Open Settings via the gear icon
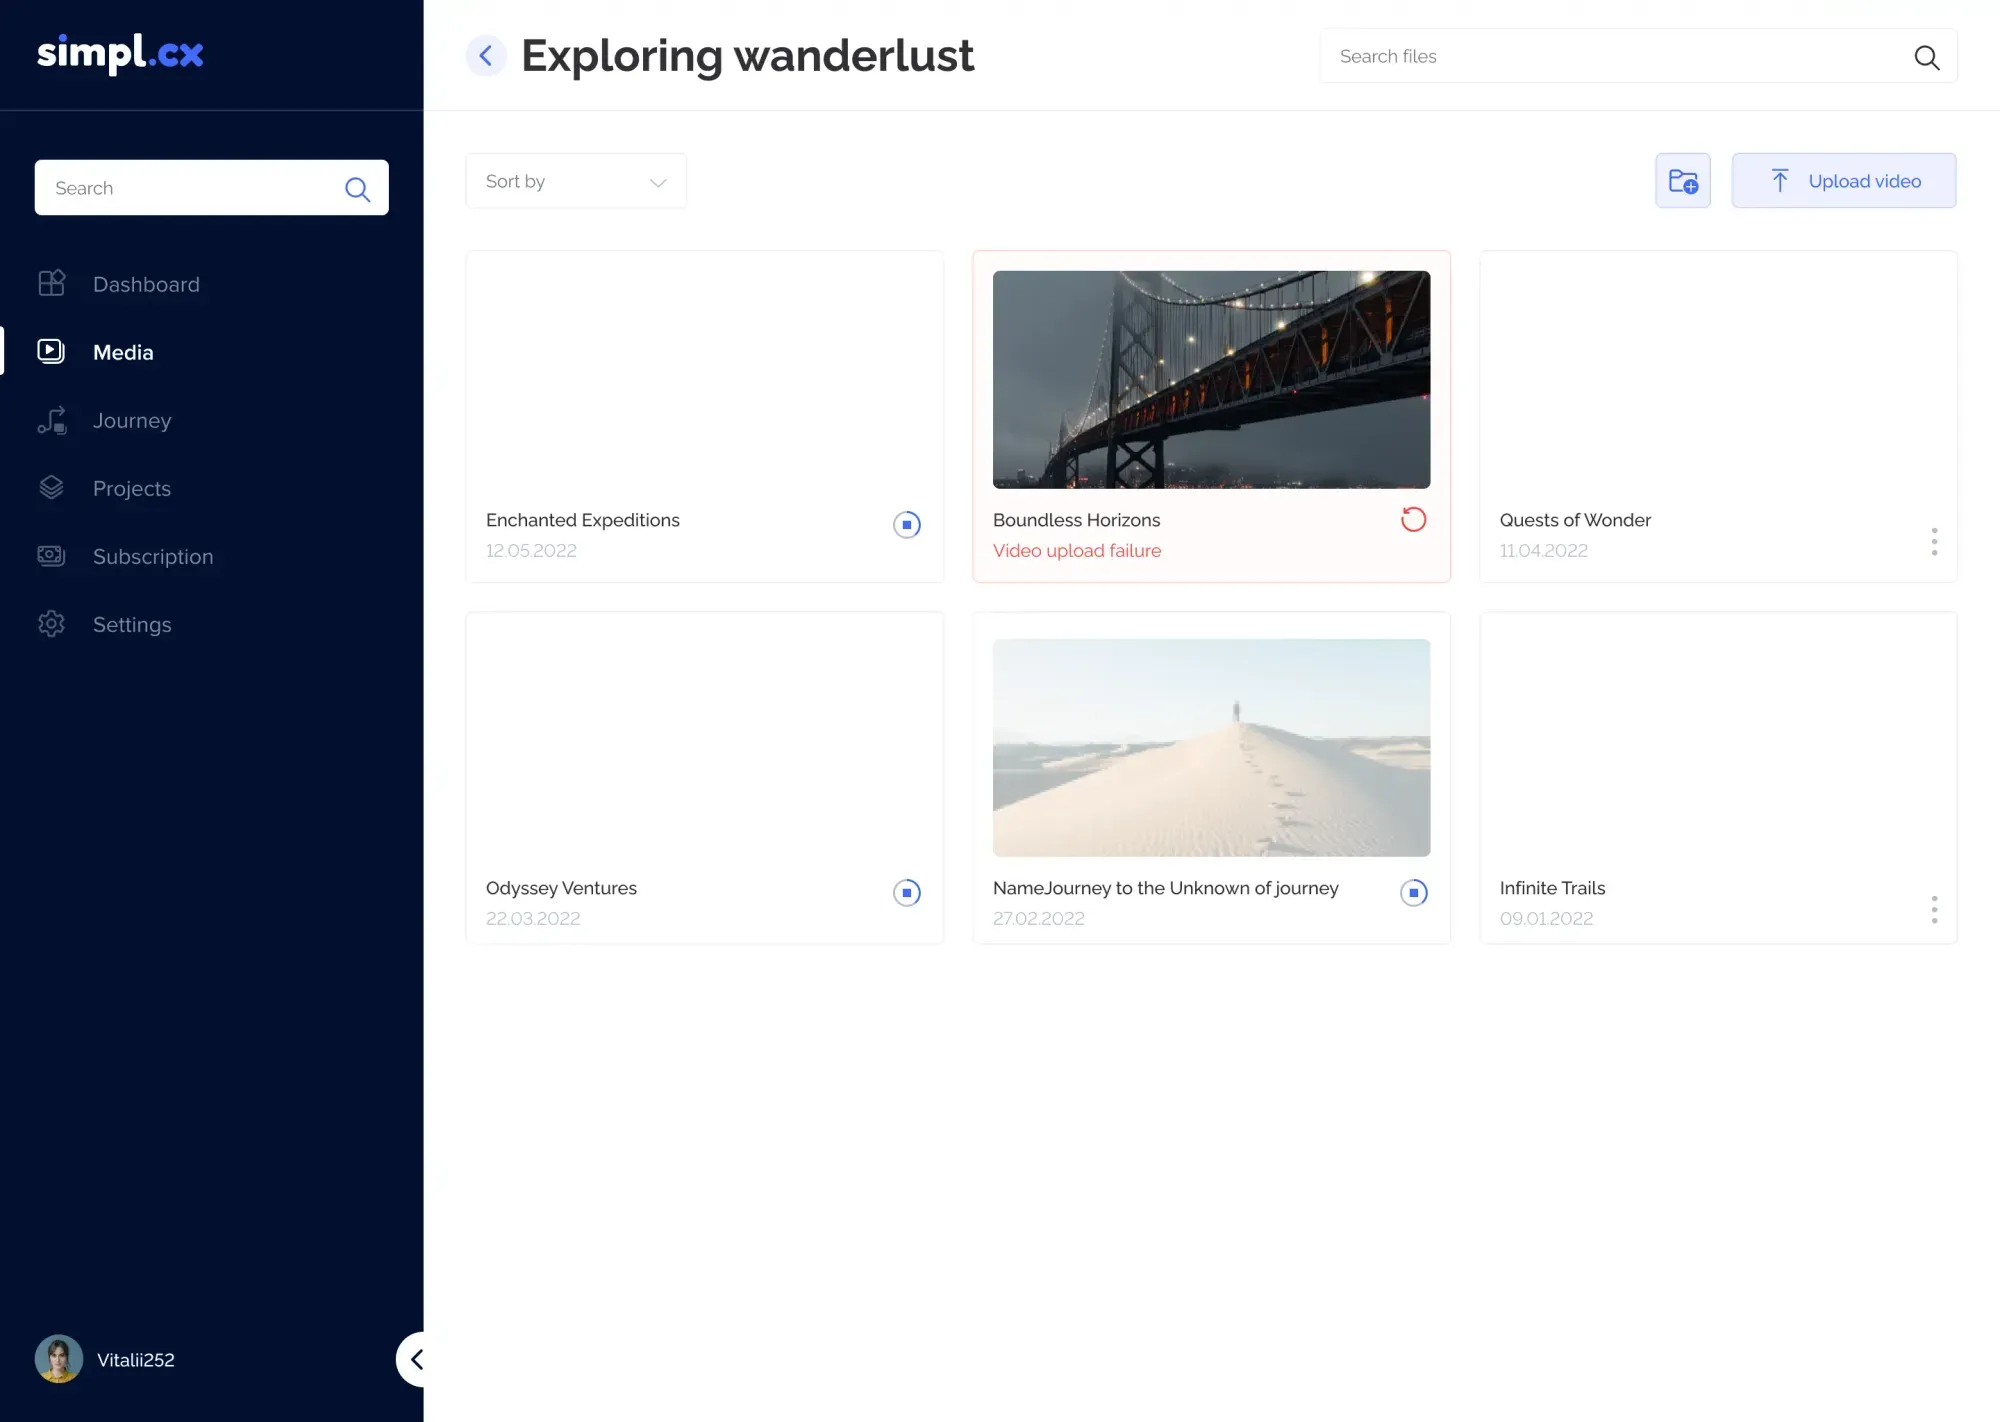The height and width of the screenshot is (1422, 2000). [51, 624]
